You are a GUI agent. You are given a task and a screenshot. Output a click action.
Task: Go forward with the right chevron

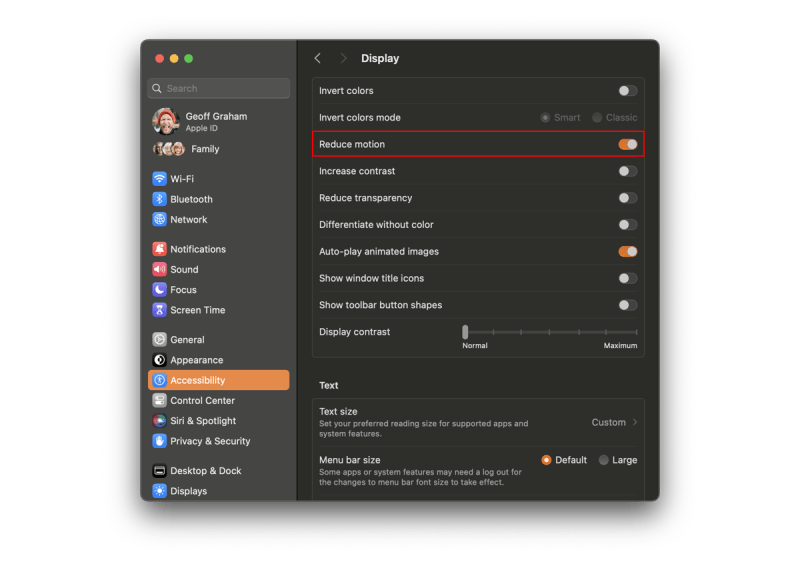coord(343,58)
